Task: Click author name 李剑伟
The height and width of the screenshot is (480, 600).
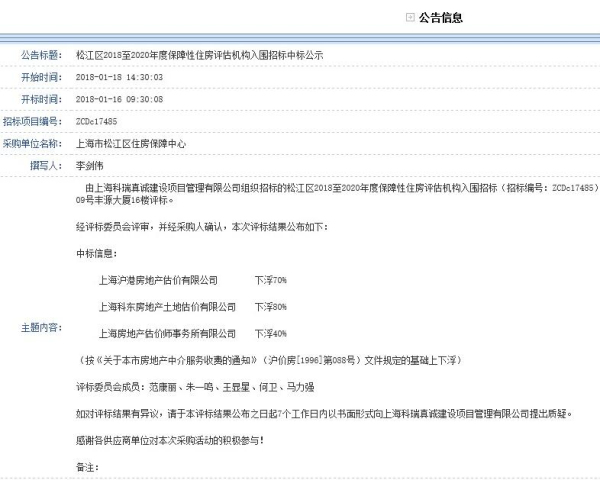Action: tap(90, 166)
